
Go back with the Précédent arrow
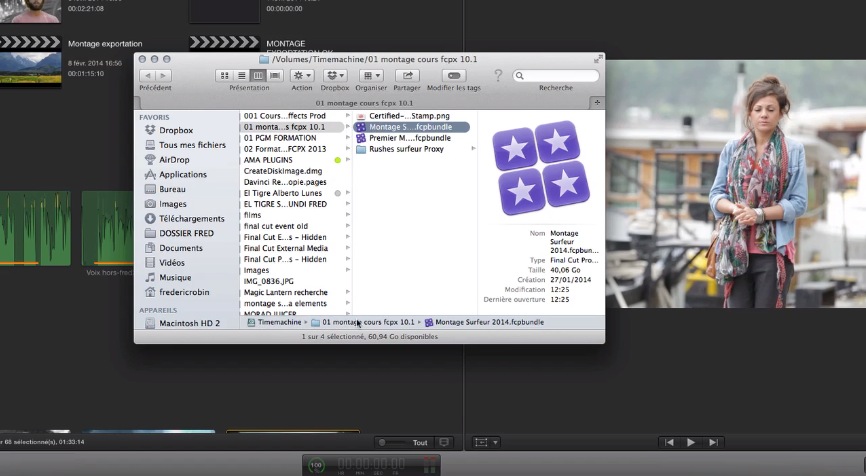pyautogui.click(x=148, y=76)
